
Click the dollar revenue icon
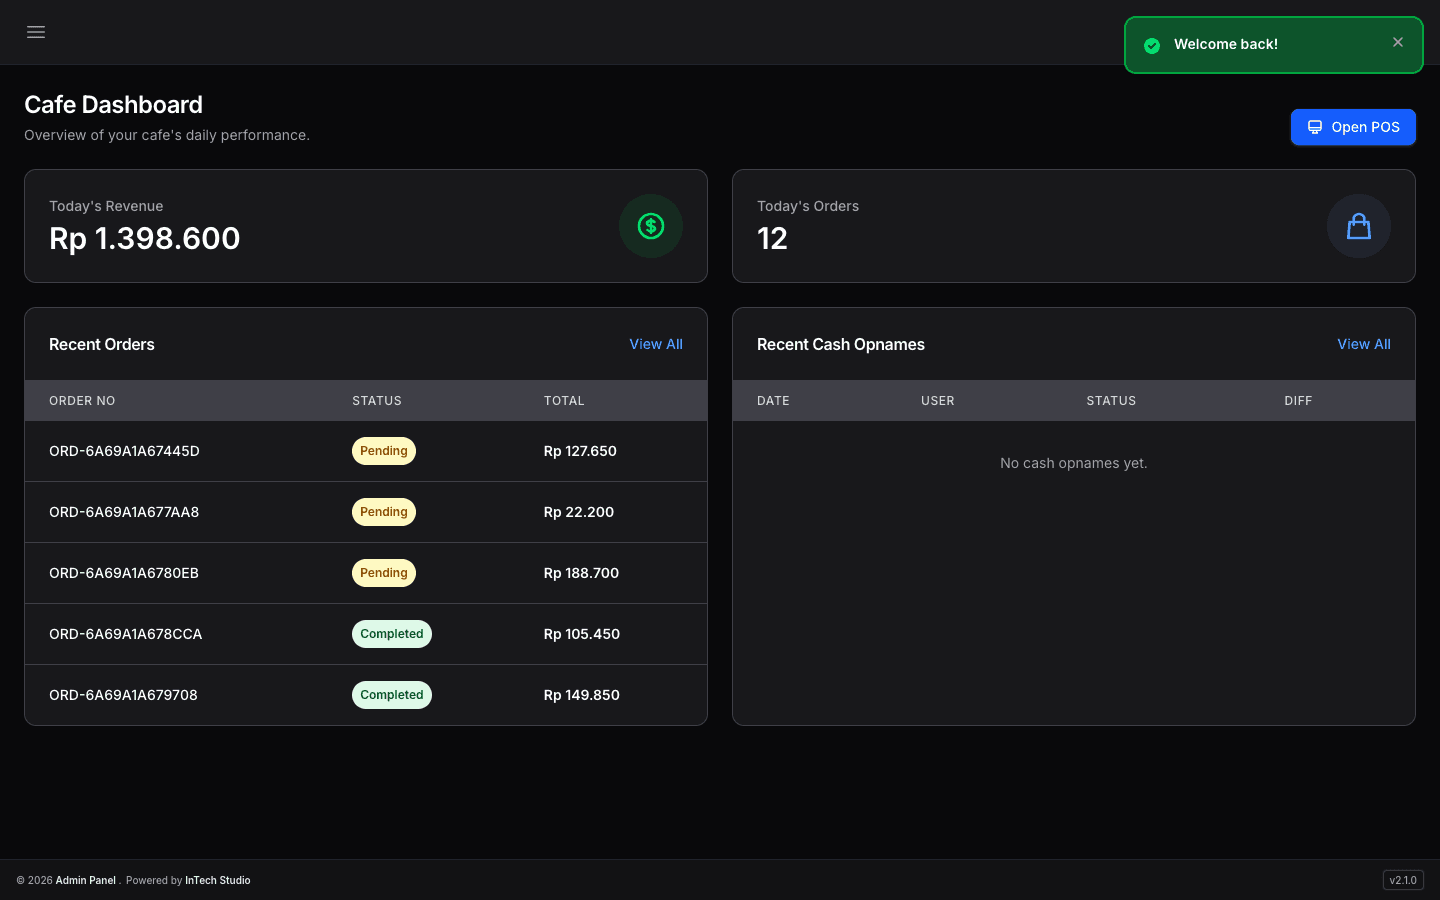click(x=651, y=226)
